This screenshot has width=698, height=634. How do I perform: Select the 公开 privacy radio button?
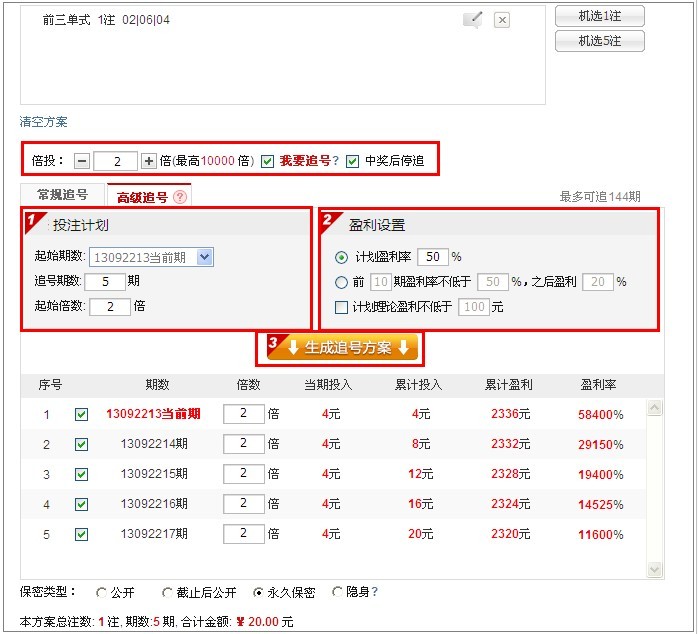102,592
